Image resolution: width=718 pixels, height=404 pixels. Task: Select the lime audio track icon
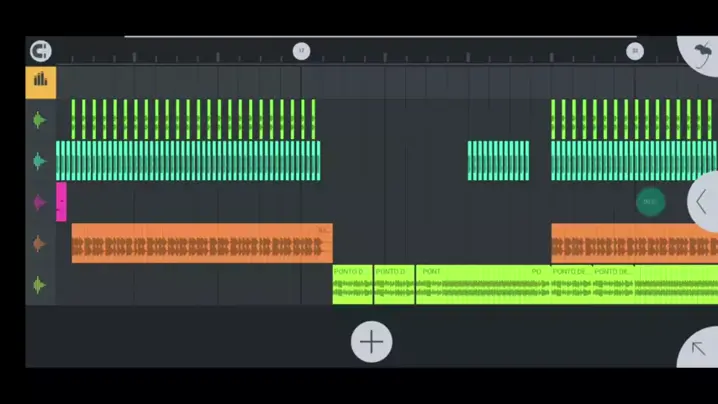click(x=40, y=285)
